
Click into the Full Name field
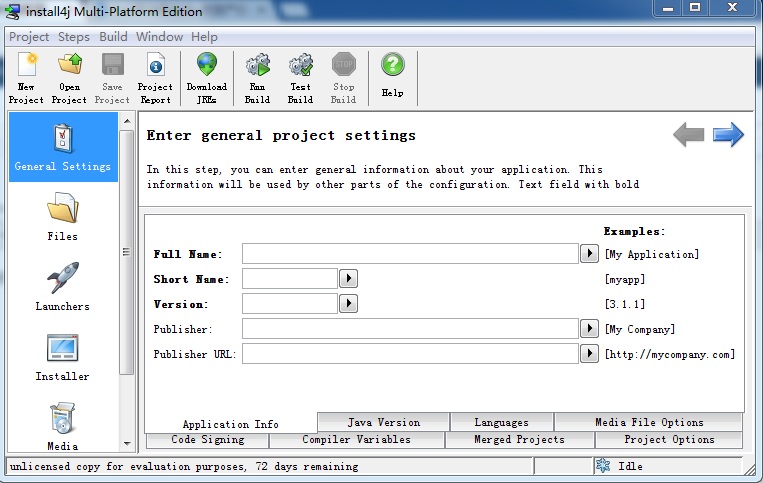[410, 253]
